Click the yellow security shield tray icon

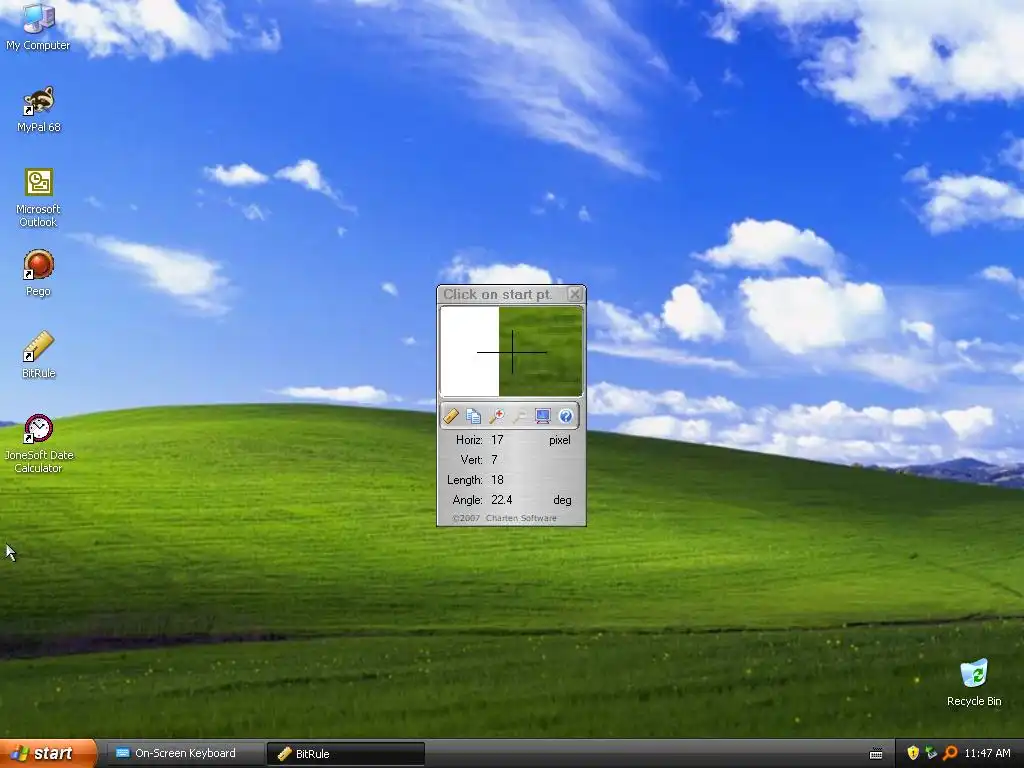(x=913, y=754)
